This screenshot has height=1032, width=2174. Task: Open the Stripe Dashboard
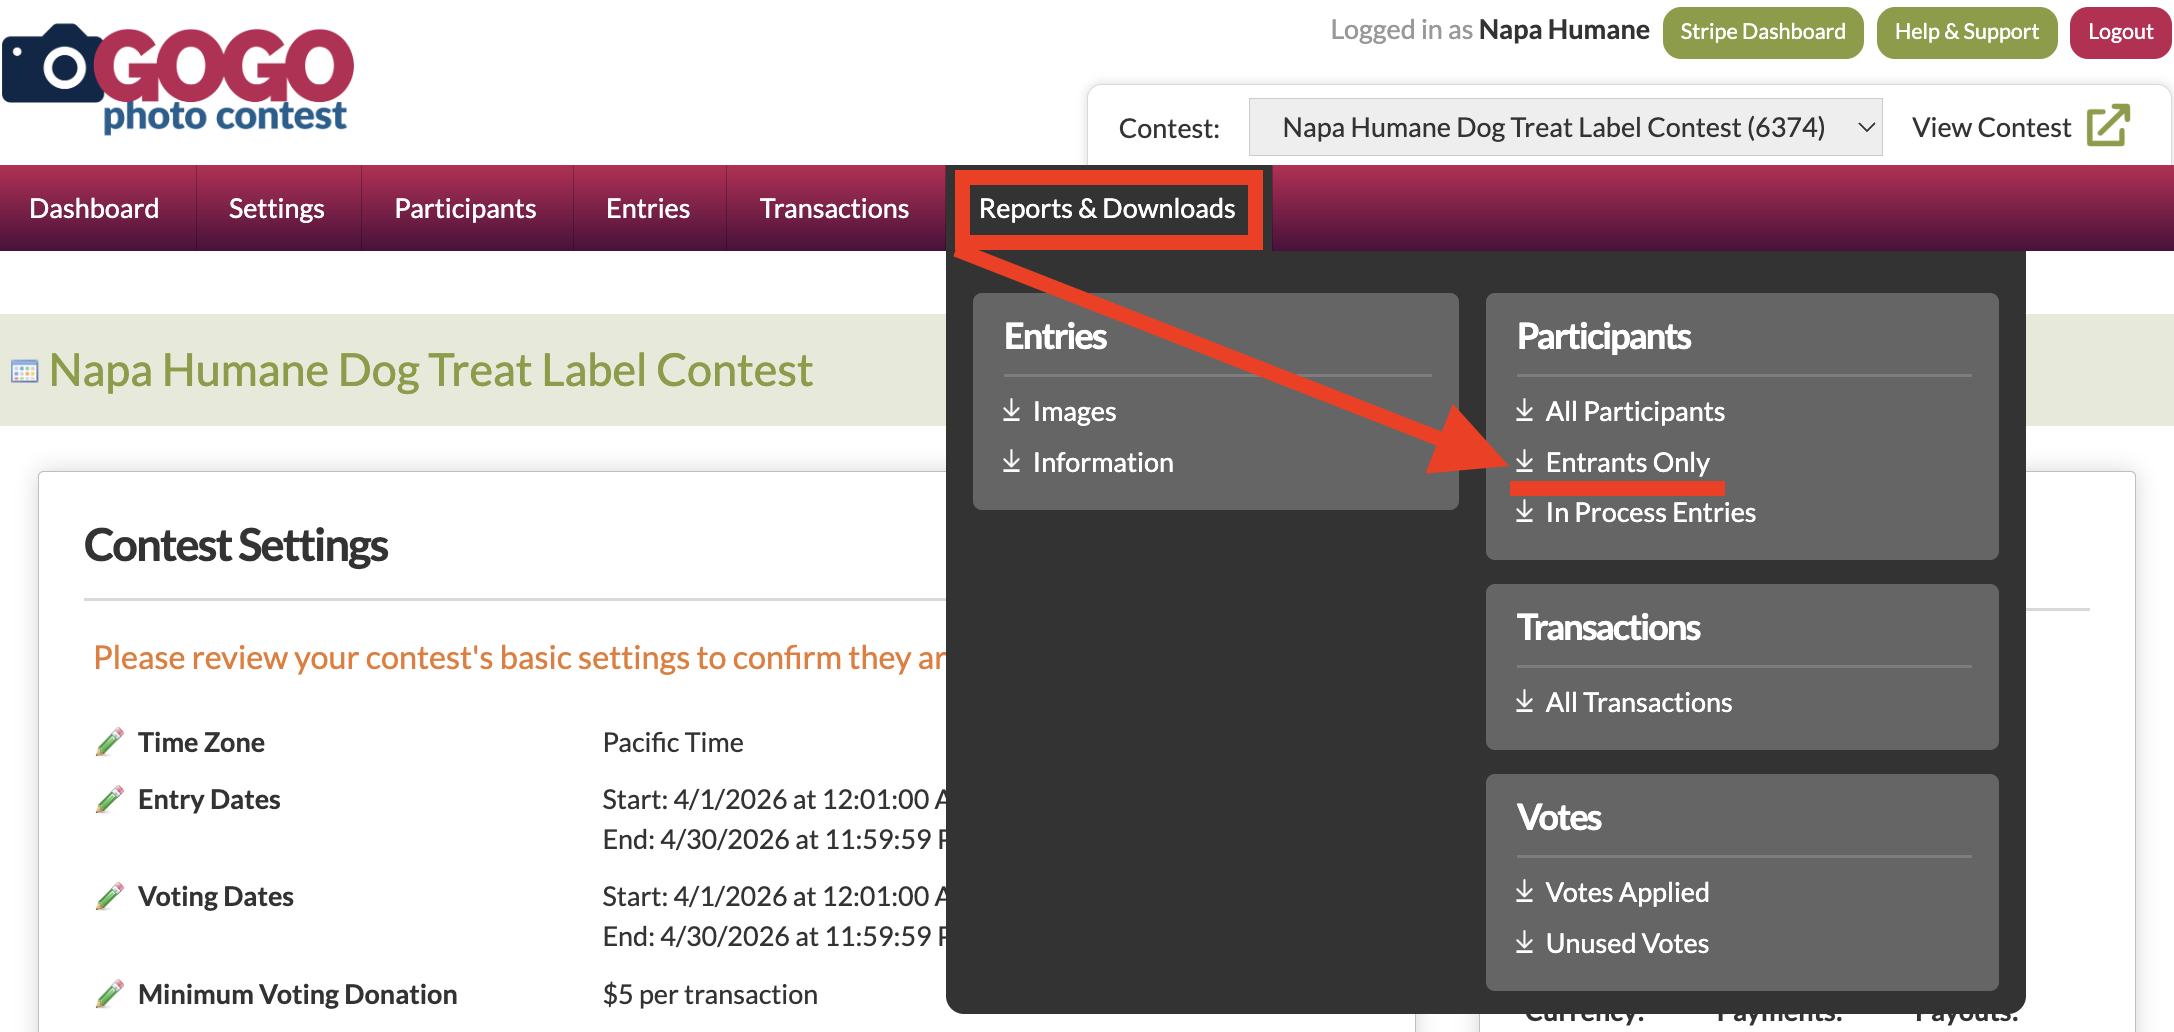[1763, 32]
